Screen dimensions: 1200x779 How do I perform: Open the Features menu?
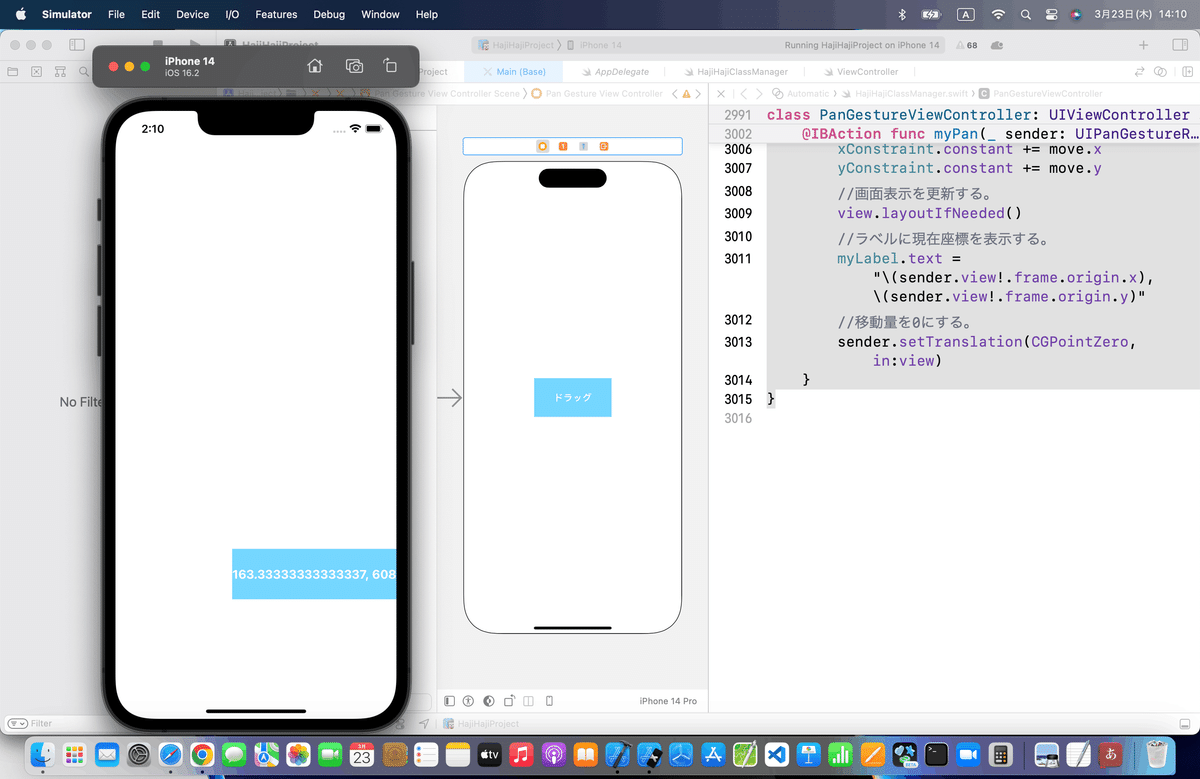coord(276,14)
